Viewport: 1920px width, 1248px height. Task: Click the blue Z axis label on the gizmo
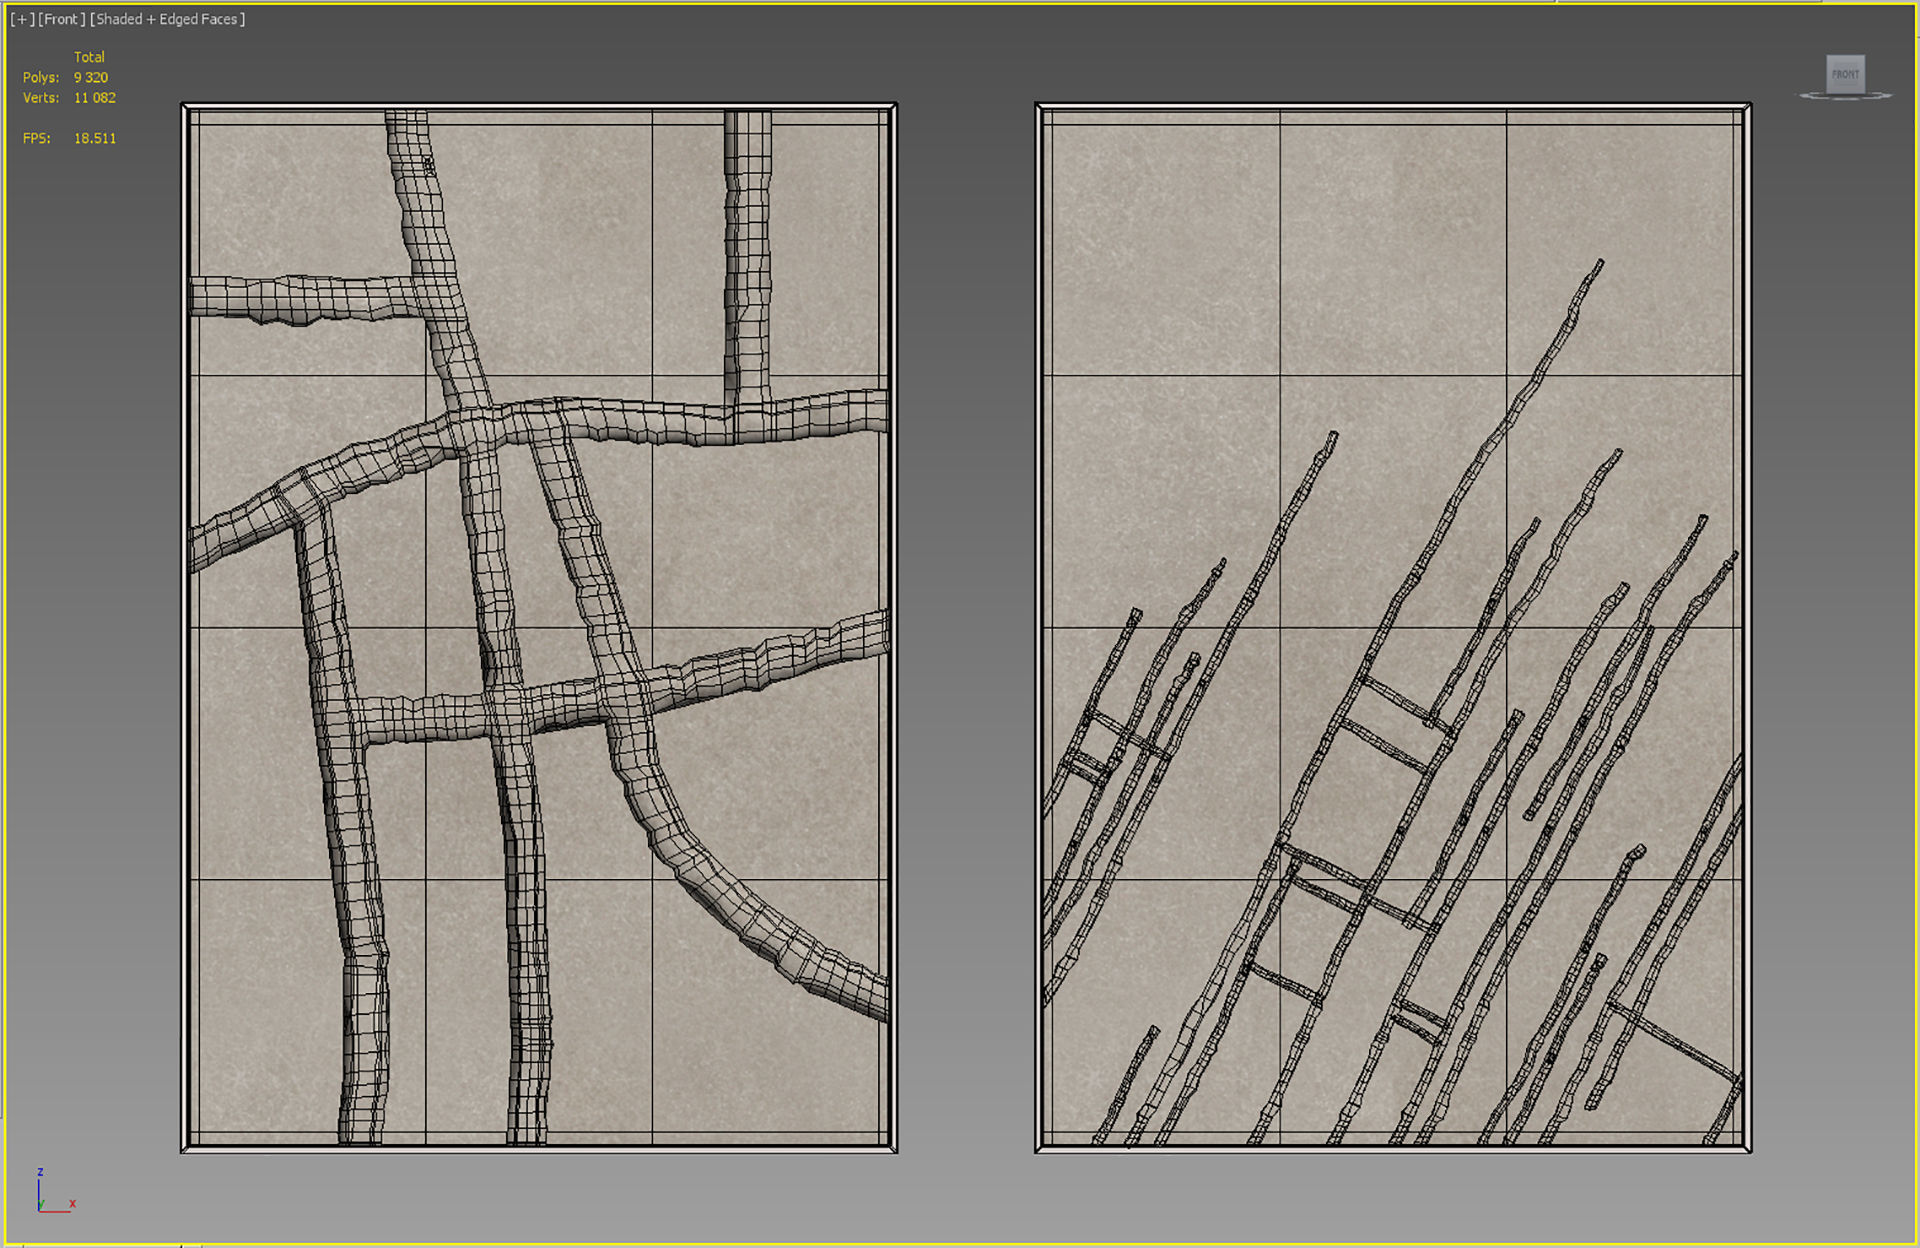pos(40,1171)
